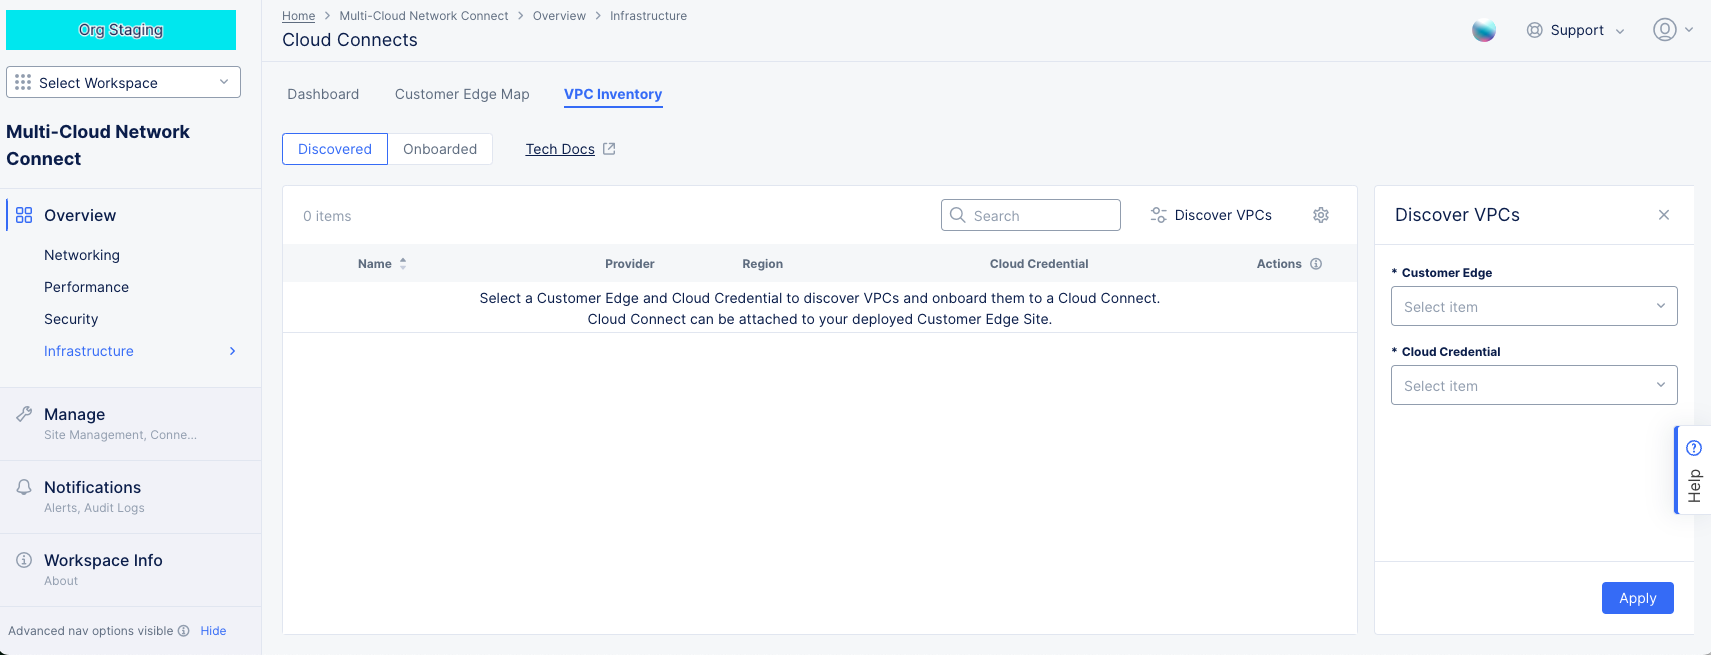
Task: Expand the Customer Edge select dropdown
Action: click(x=1533, y=306)
